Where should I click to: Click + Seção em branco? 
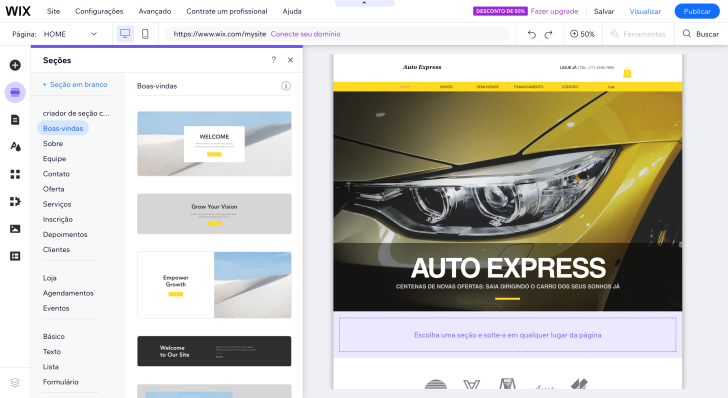(75, 85)
